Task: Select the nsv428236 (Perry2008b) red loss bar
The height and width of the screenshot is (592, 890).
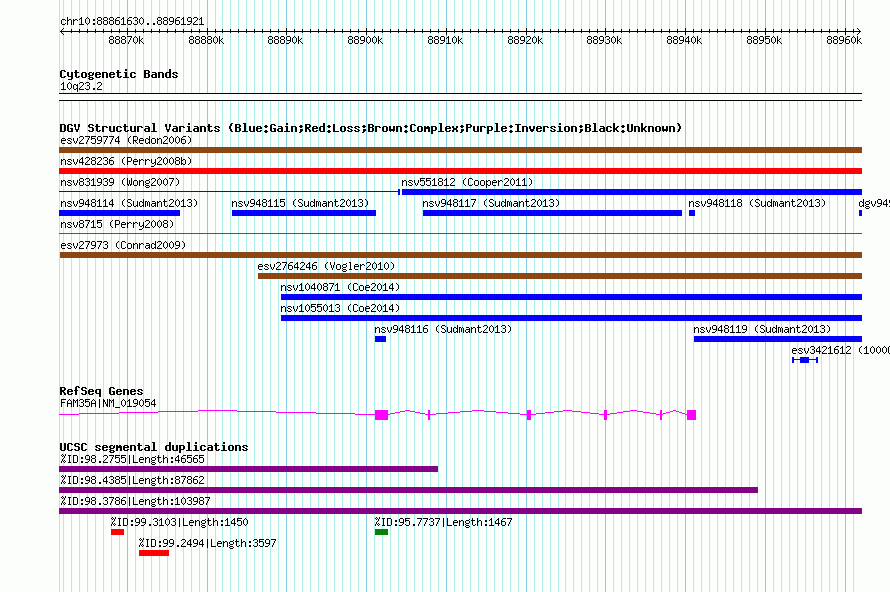Action: 460,171
